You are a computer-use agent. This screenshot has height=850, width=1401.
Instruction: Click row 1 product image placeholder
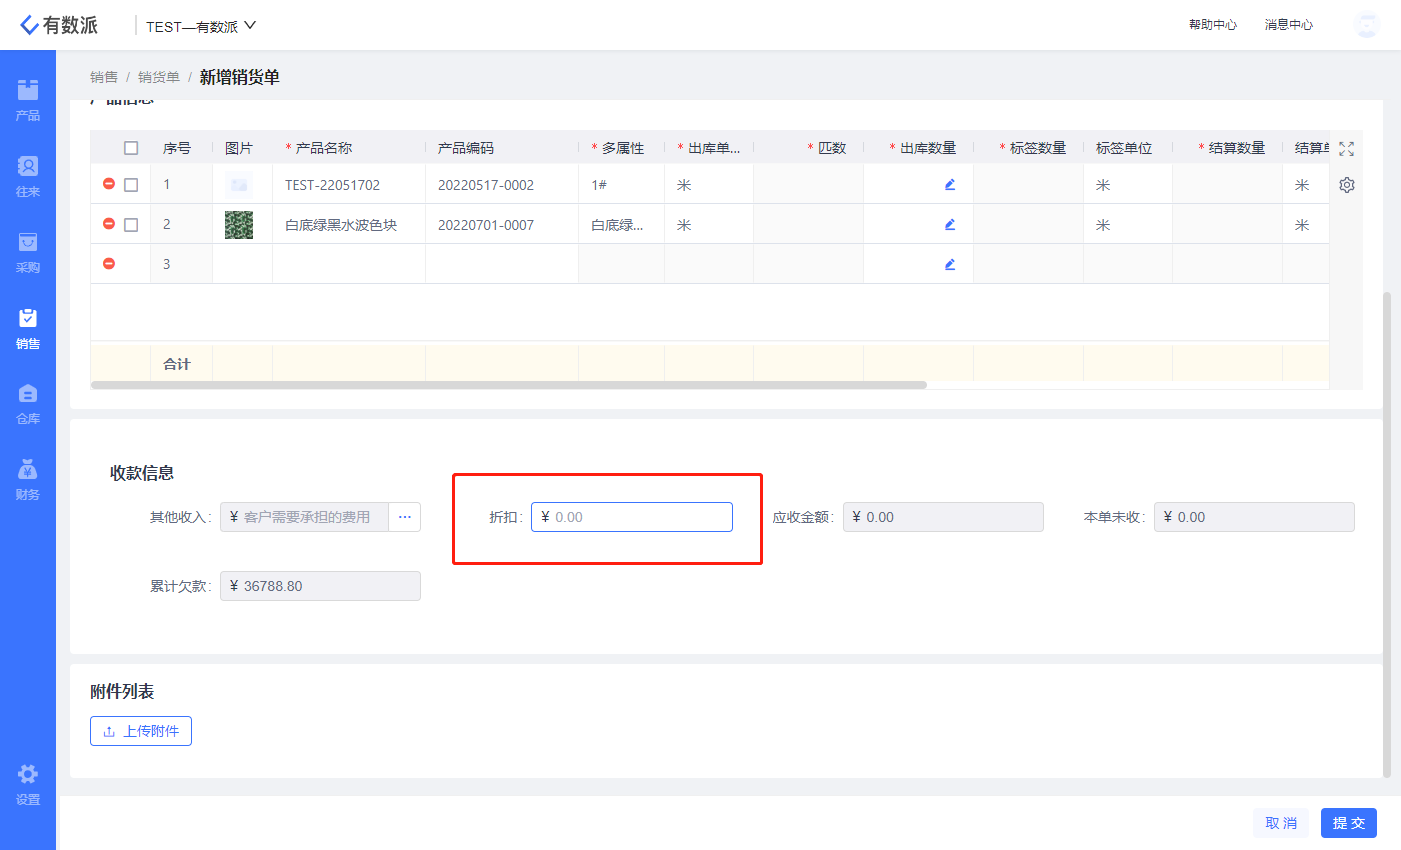[x=239, y=185]
